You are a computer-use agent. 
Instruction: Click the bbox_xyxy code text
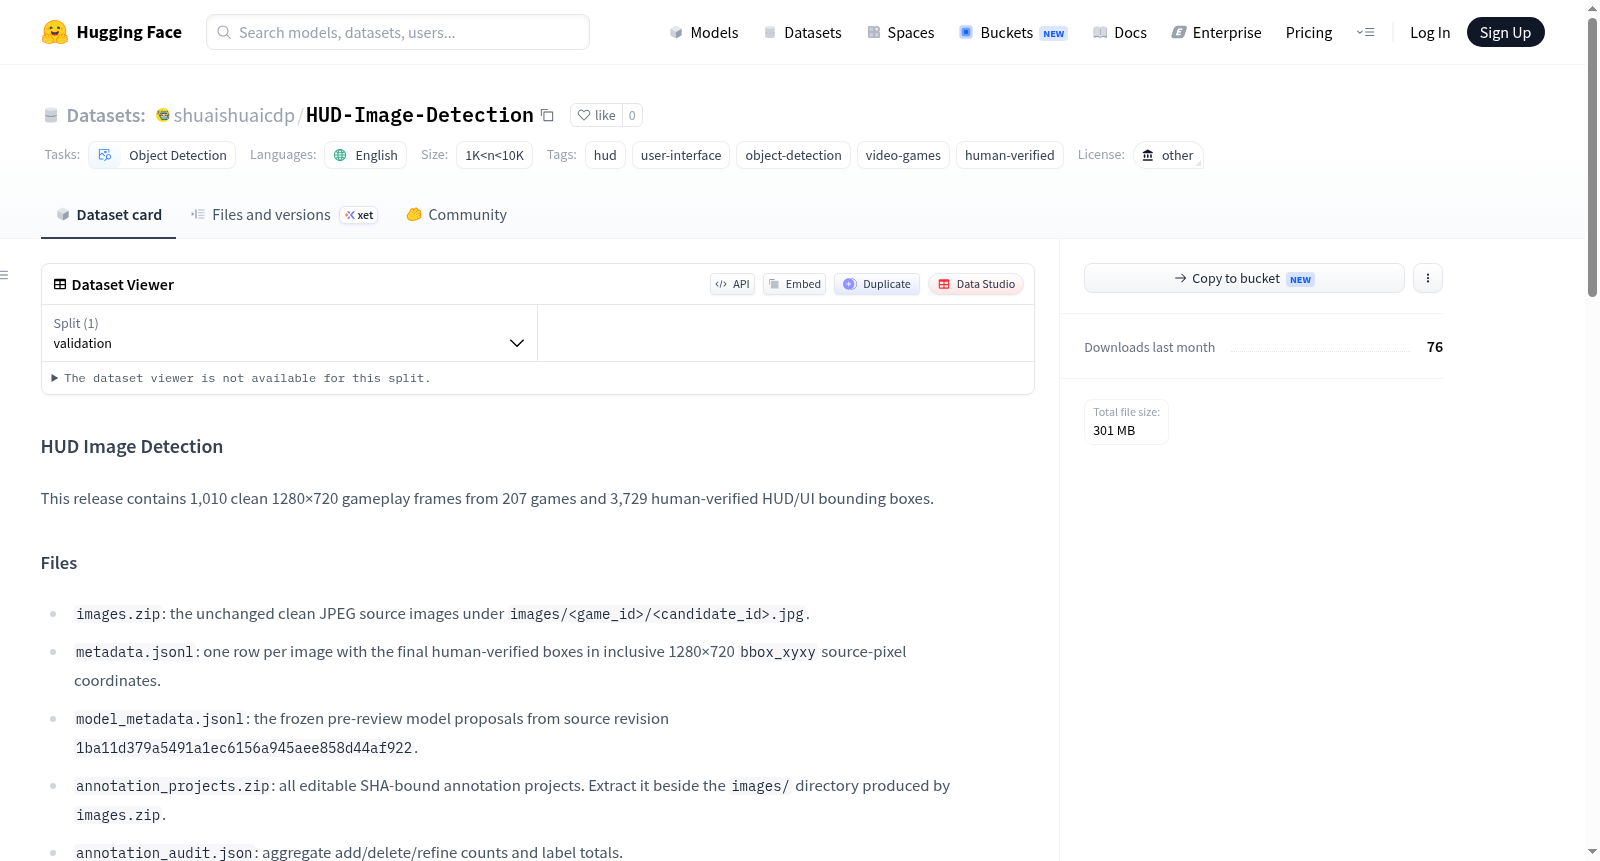click(x=778, y=652)
